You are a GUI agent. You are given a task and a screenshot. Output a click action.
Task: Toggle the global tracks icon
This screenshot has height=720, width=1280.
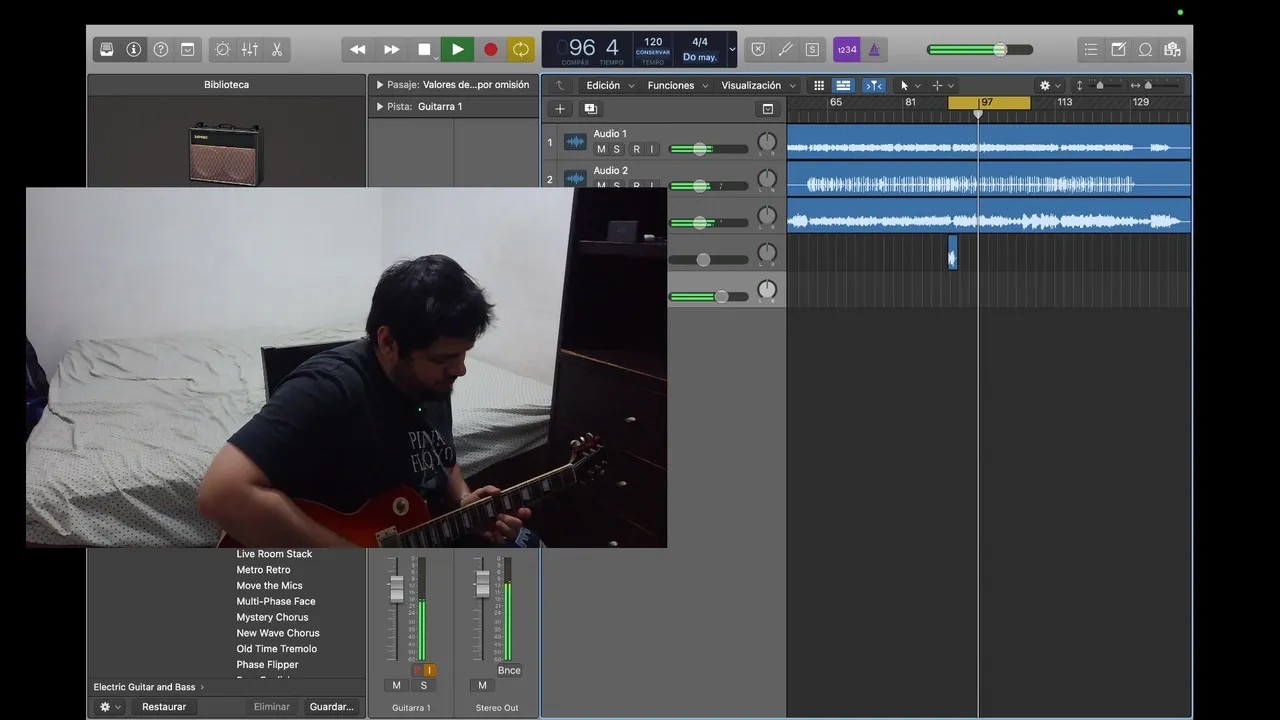[x=768, y=109]
